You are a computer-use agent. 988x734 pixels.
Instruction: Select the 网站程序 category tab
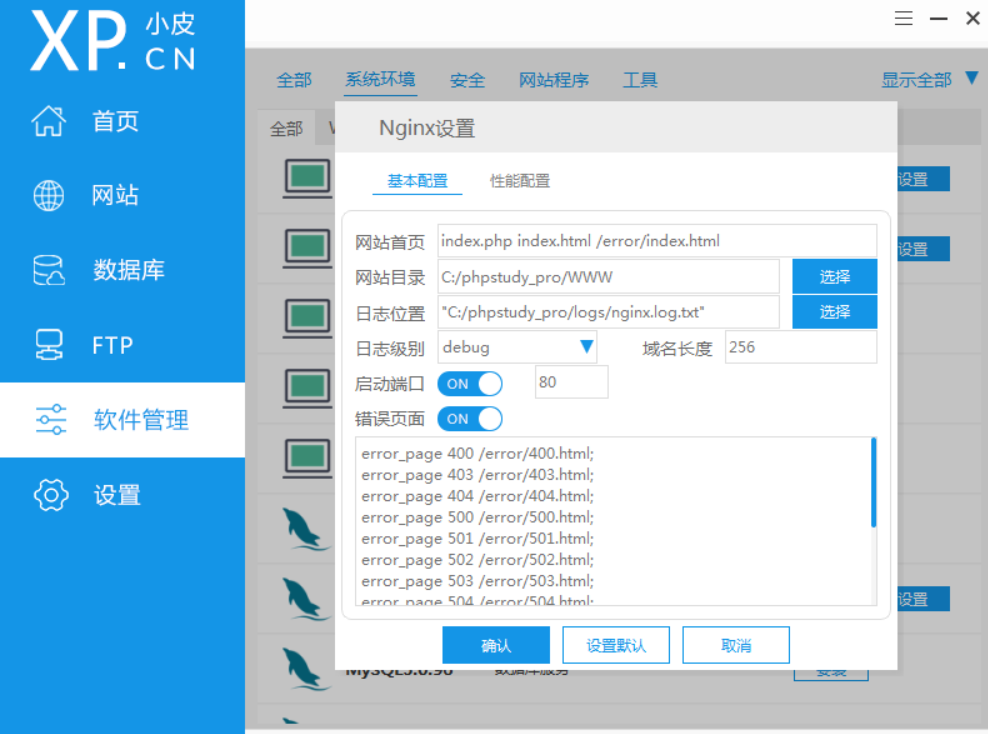[553, 80]
